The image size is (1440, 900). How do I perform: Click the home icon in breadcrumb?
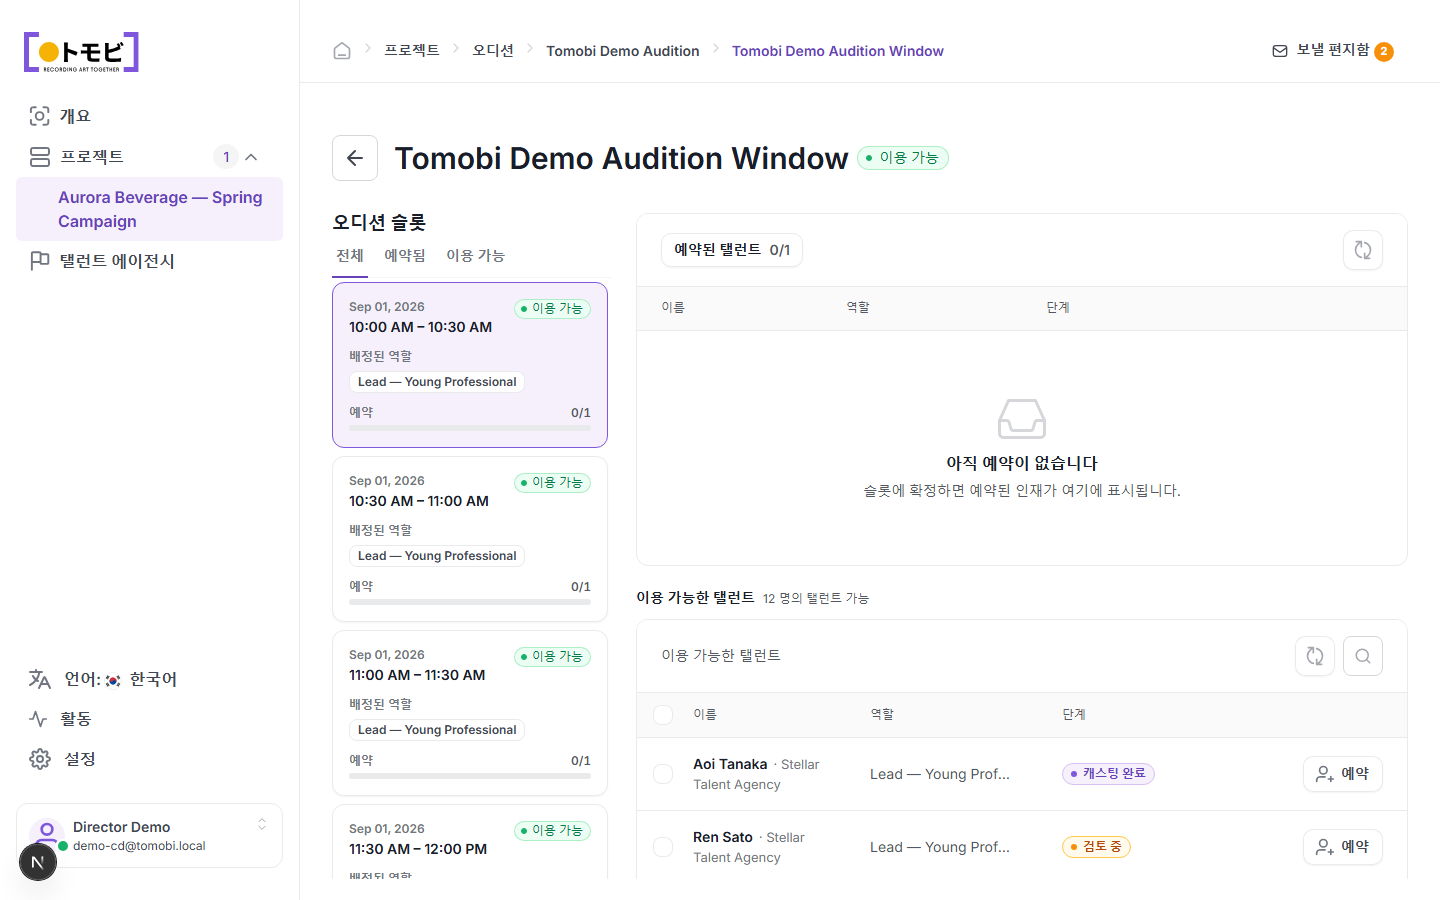tap(342, 51)
